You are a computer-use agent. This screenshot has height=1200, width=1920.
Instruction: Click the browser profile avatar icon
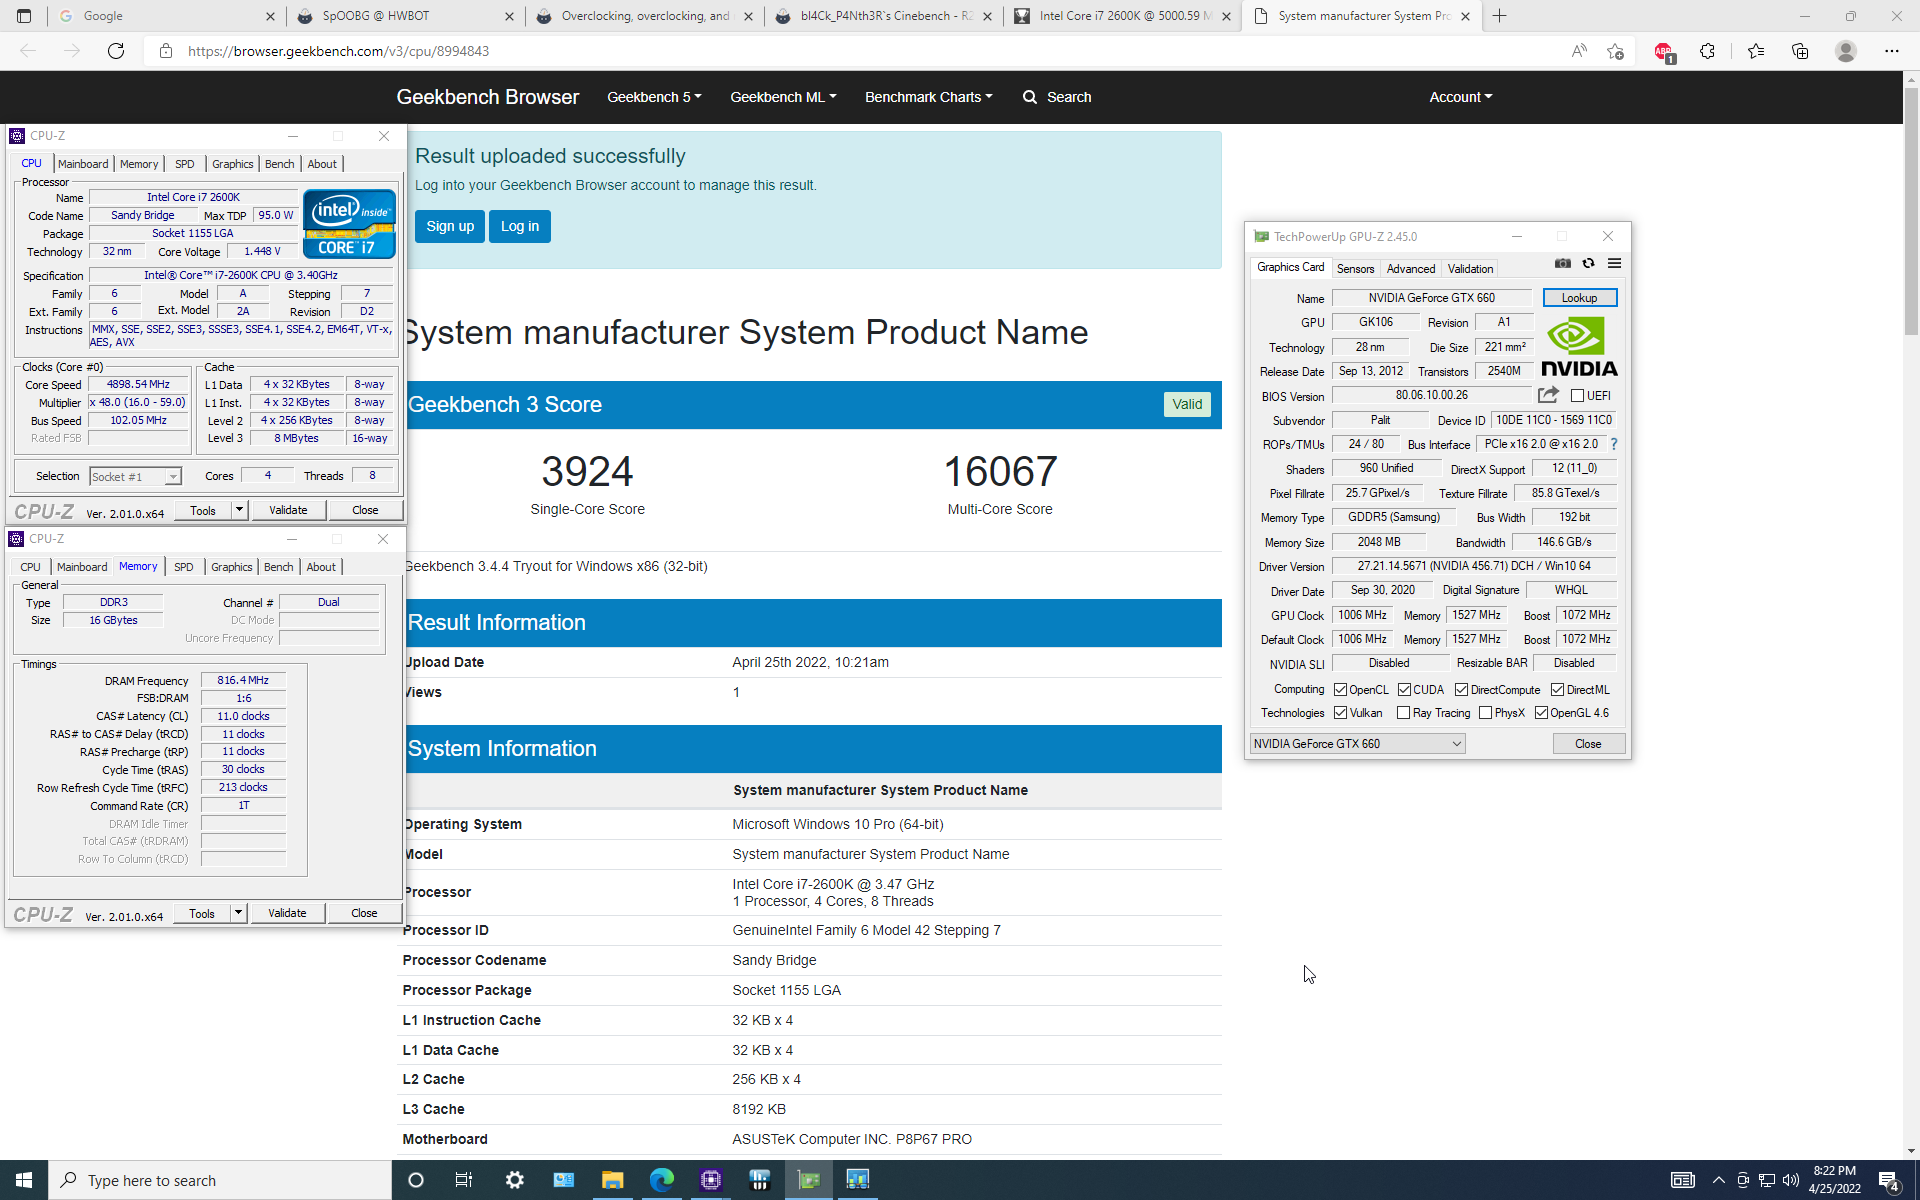click(1846, 51)
